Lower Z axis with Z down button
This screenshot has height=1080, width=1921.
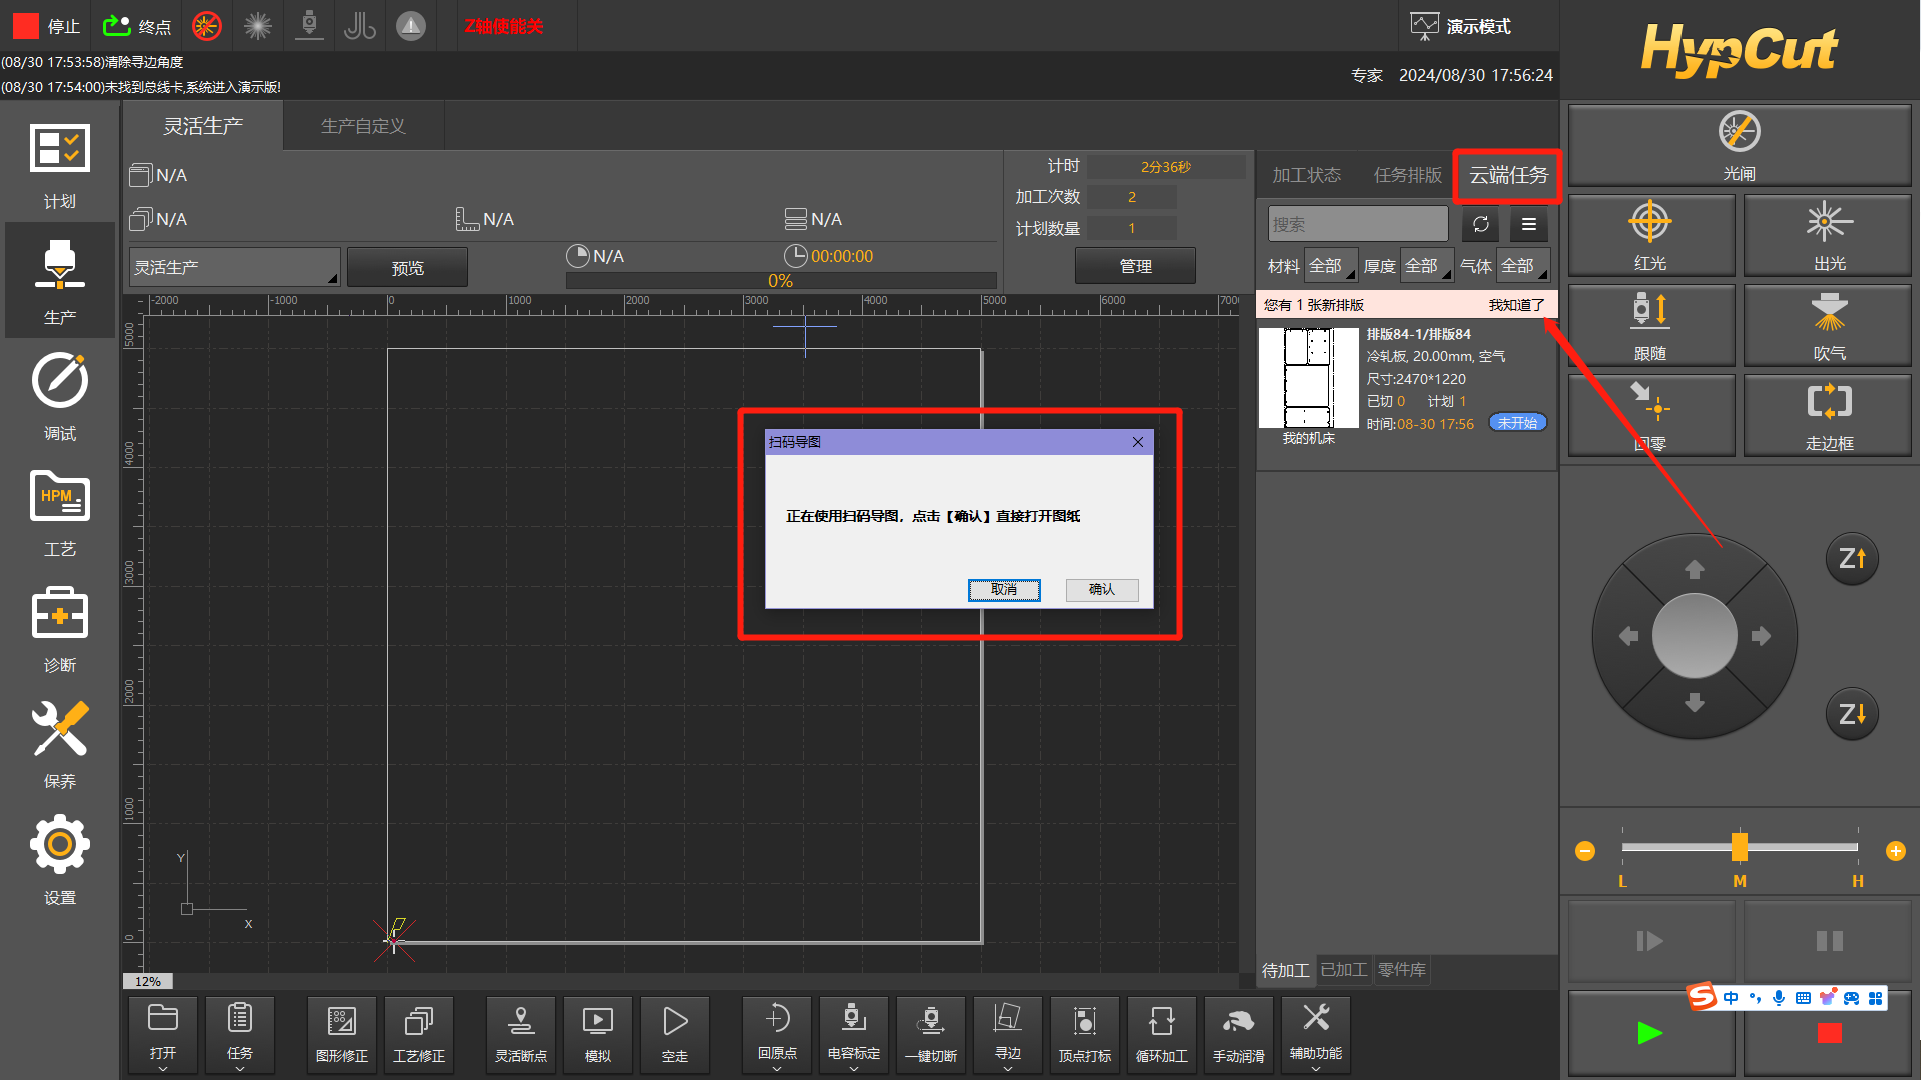[x=1852, y=714]
